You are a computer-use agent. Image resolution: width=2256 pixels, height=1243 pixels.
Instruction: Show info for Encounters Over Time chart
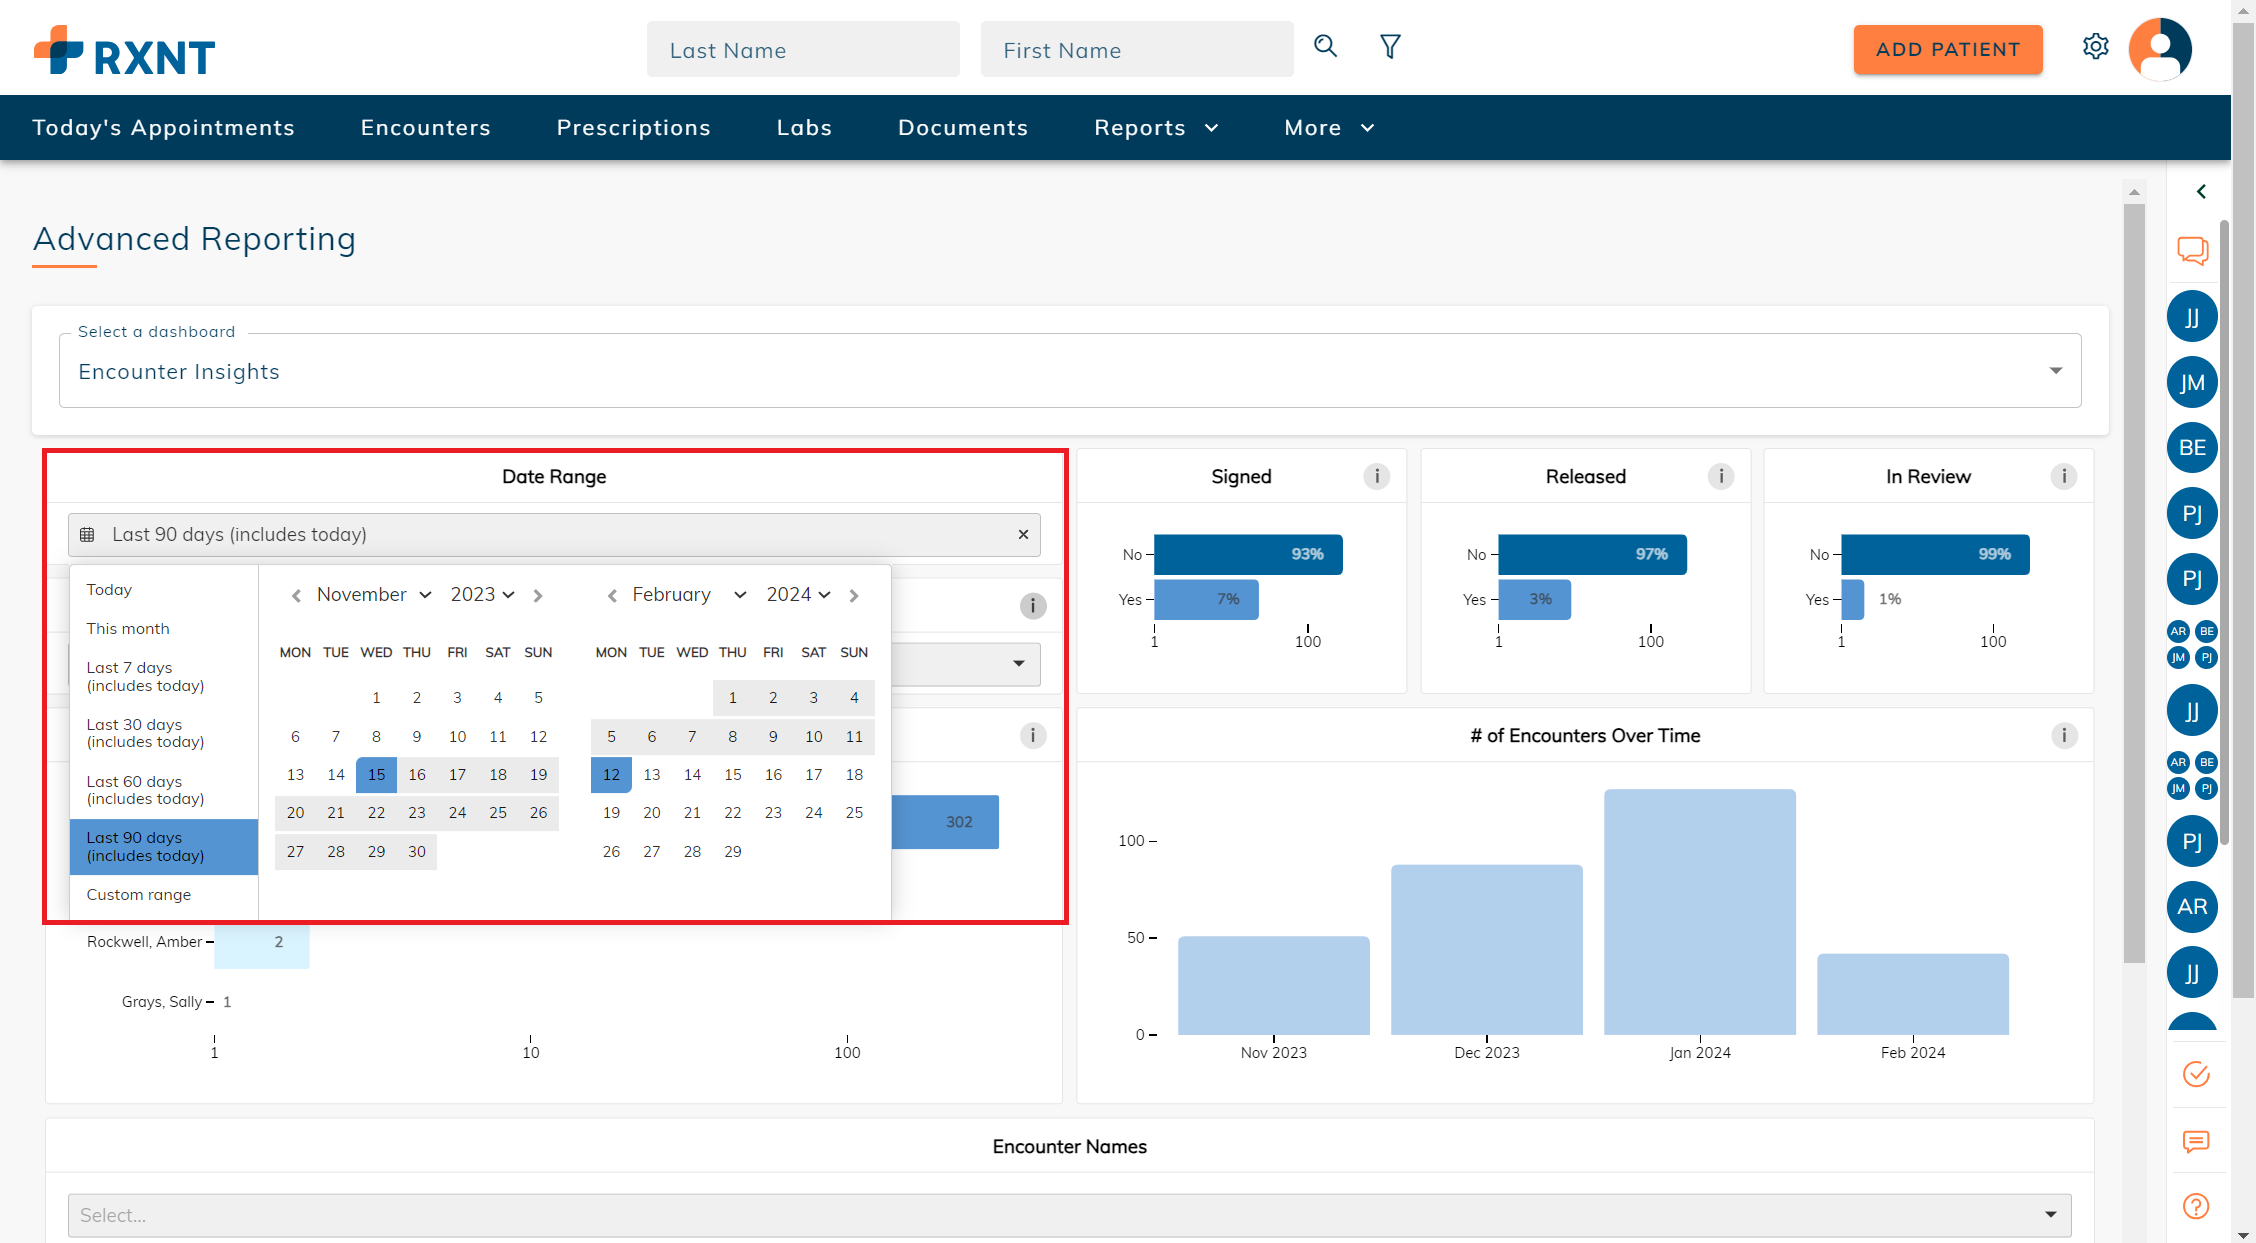tap(2063, 735)
